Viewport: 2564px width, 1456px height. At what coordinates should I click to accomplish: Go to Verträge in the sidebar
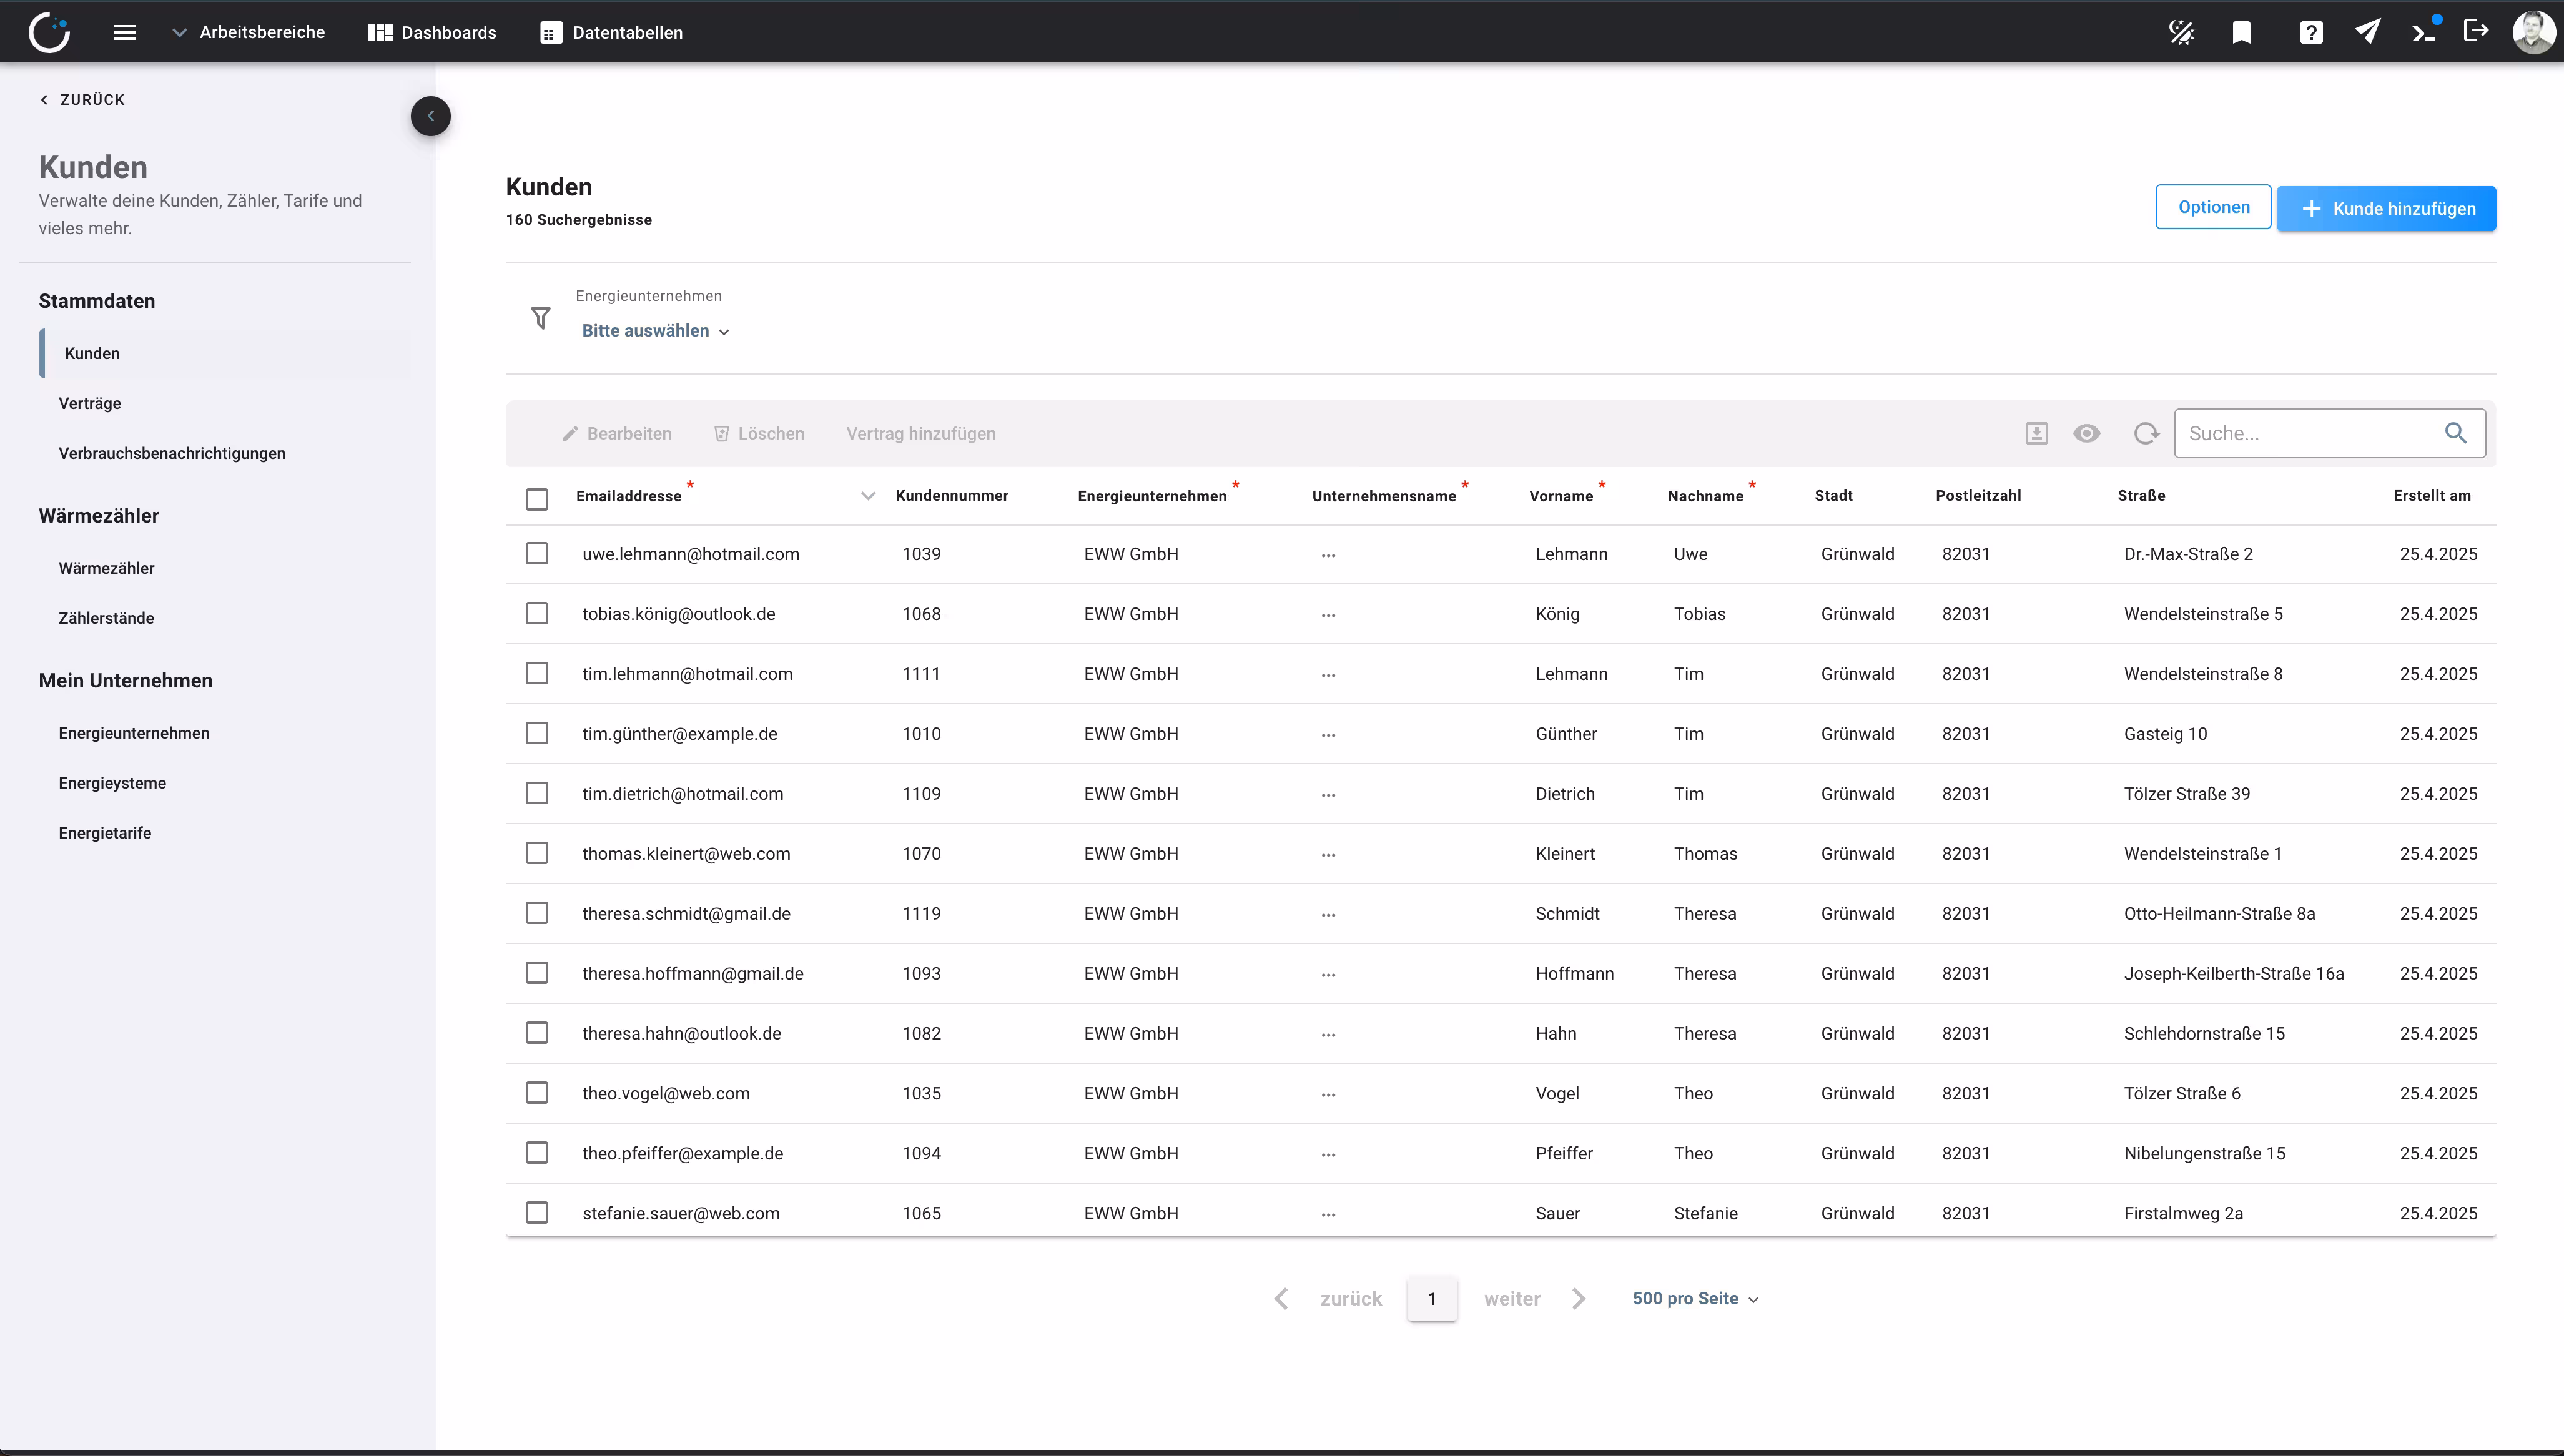(x=90, y=403)
